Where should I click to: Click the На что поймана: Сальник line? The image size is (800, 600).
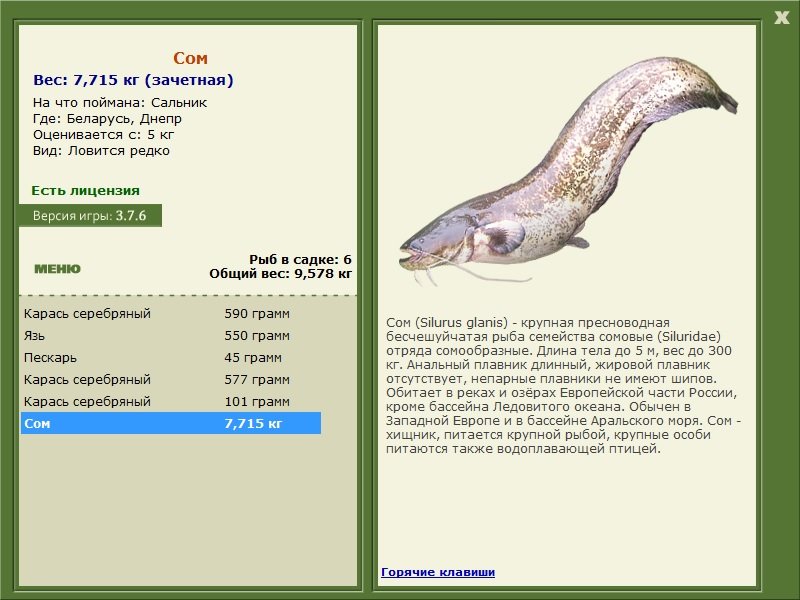(120, 103)
